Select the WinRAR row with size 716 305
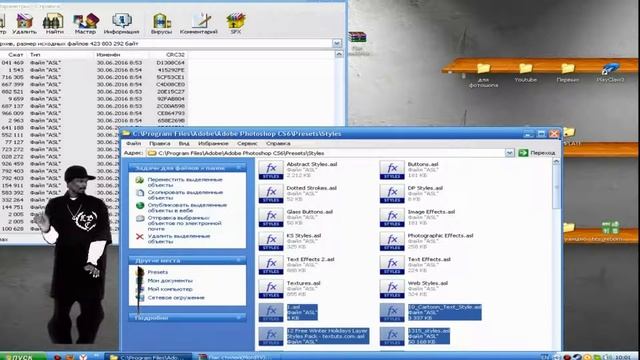Image resolution: width=640 pixels, height=360 pixels. coord(93,77)
